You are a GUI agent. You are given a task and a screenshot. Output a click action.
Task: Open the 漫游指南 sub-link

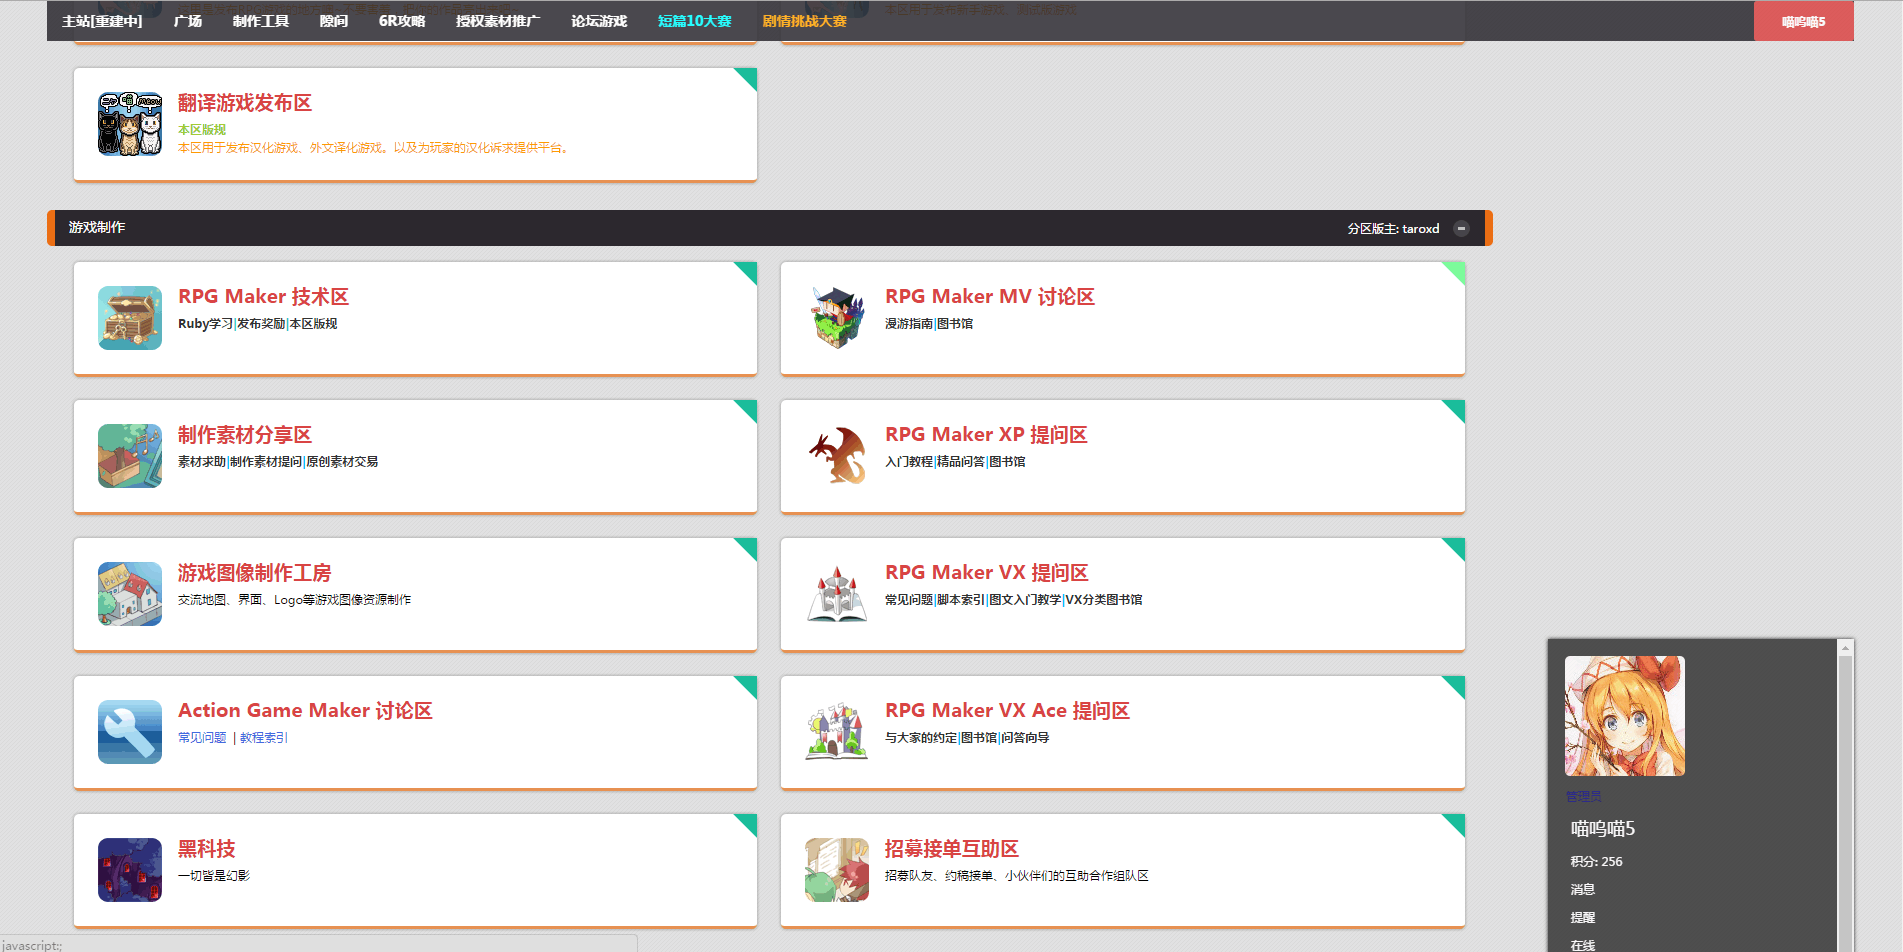pos(909,324)
